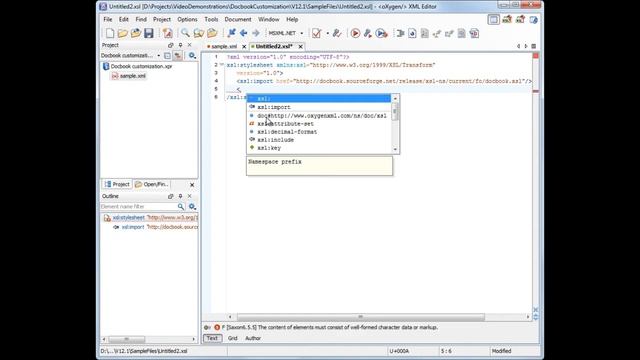
Task: Choose xsl:include from the completion list
Action: click(x=276, y=140)
